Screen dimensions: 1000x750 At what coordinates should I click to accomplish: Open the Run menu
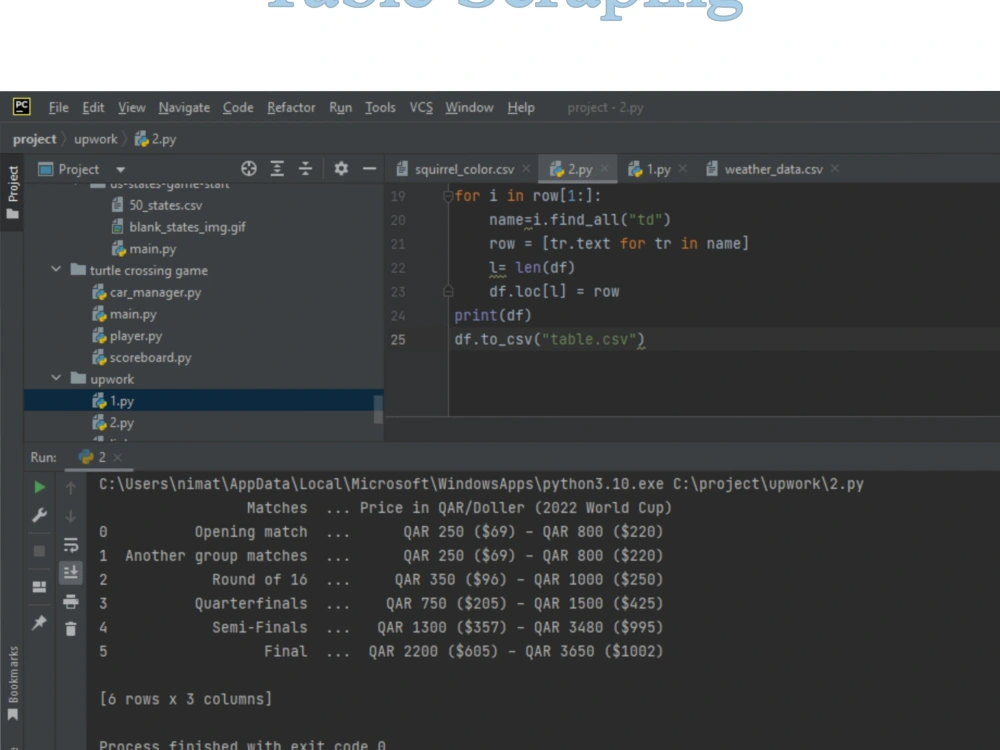click(x=341, y=108)
